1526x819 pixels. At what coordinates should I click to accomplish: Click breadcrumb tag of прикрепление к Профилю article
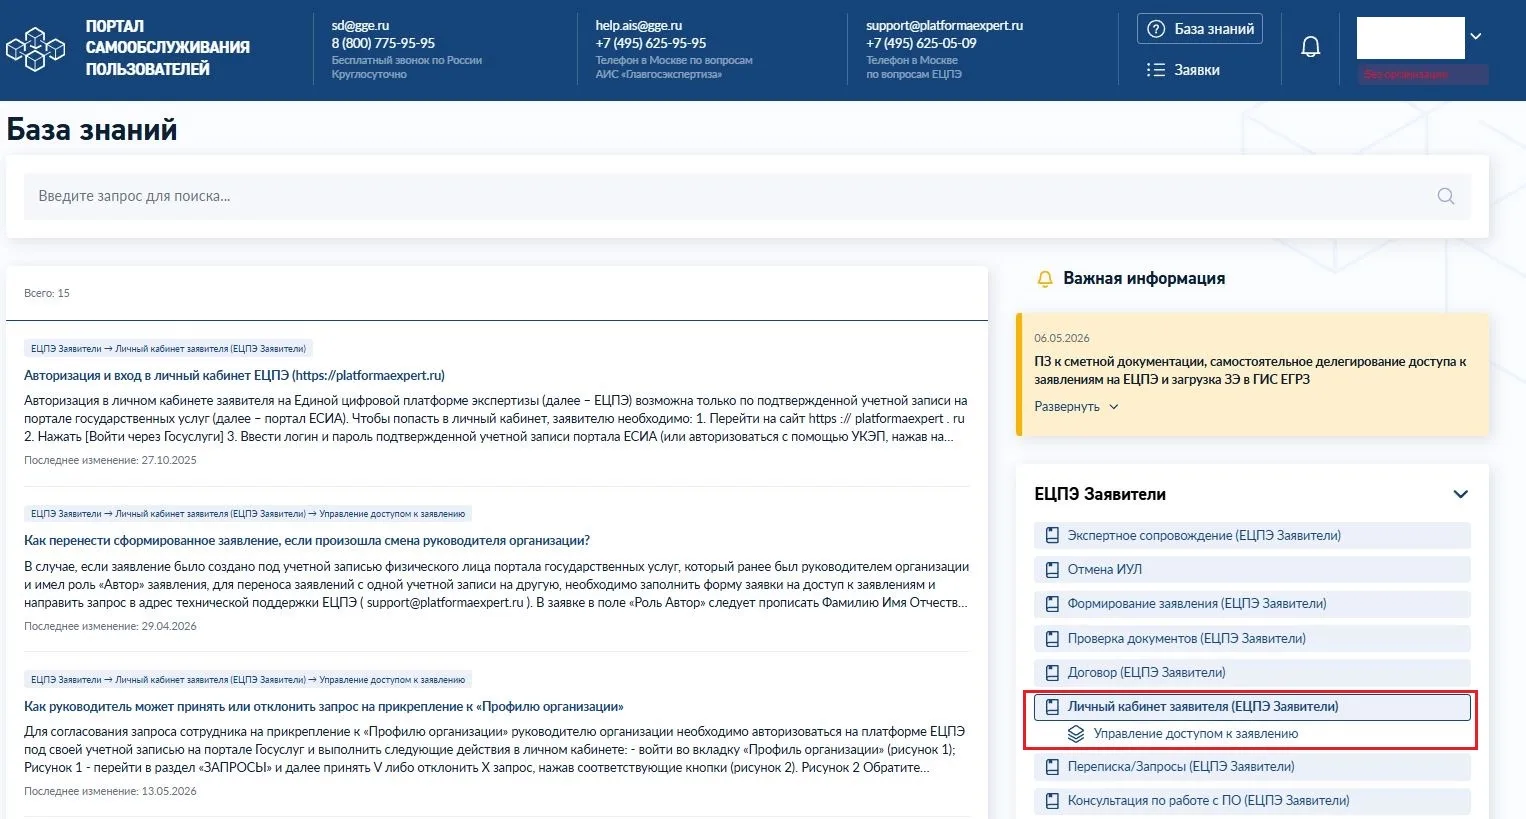point(248,680)
